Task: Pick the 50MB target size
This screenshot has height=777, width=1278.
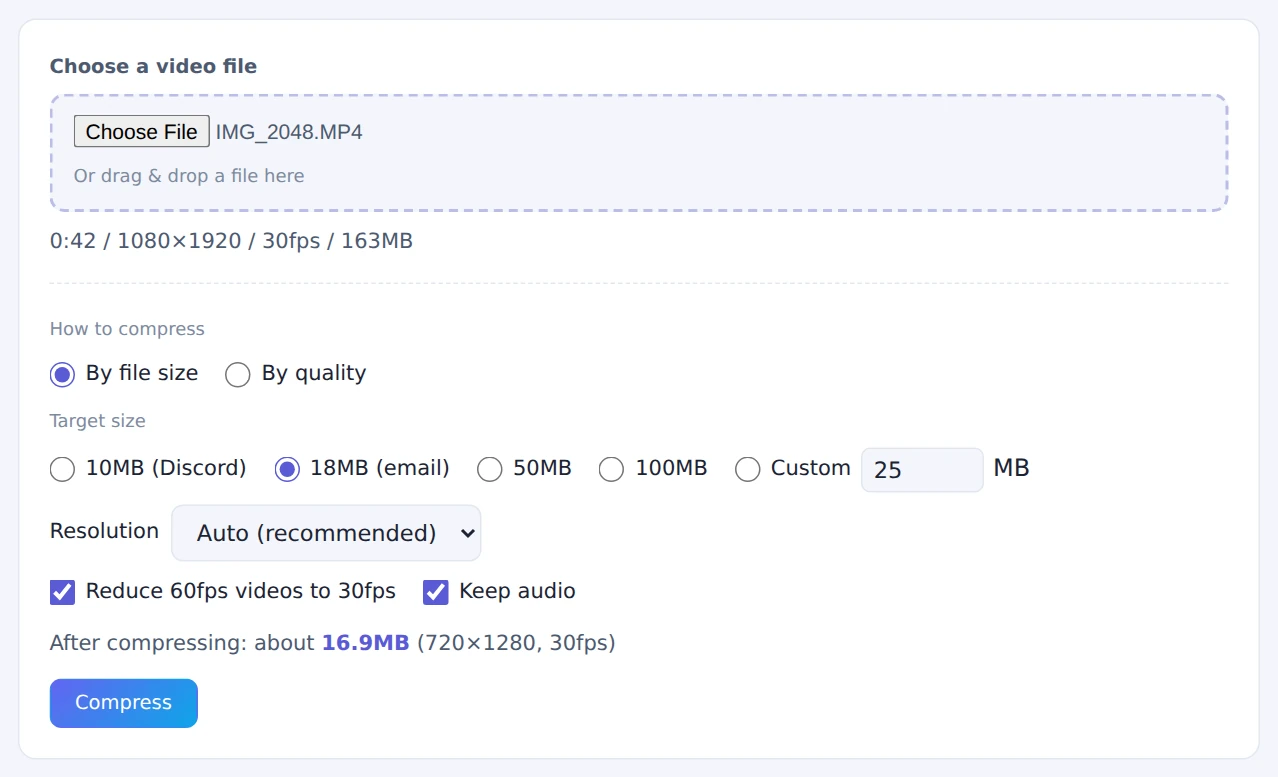Action: point(490,469)
